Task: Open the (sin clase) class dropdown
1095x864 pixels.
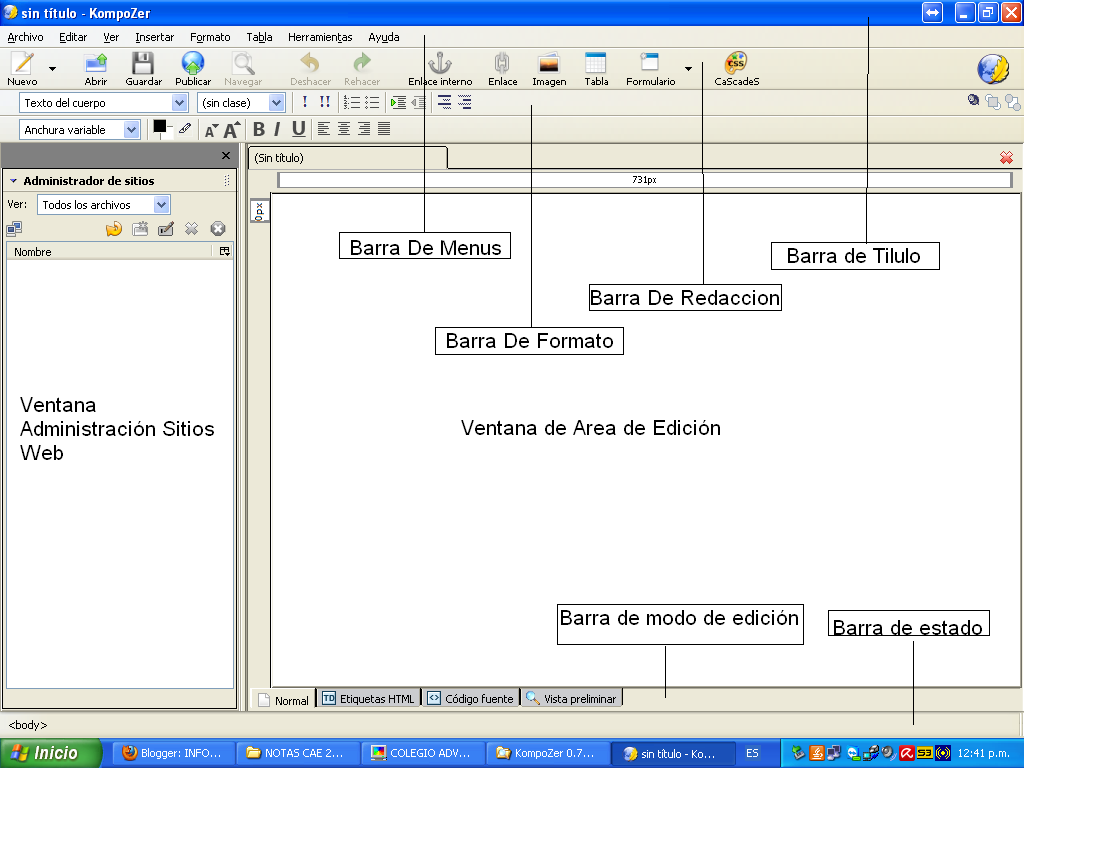Action: pos(277,103)
